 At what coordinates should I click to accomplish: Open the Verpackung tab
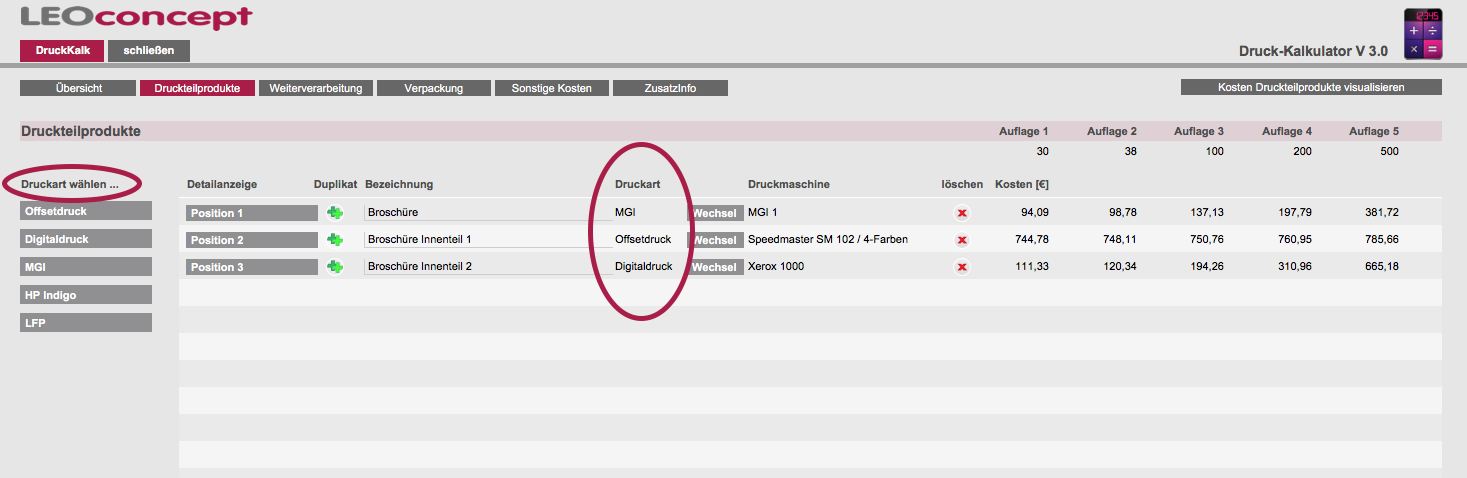pos(433,88)
